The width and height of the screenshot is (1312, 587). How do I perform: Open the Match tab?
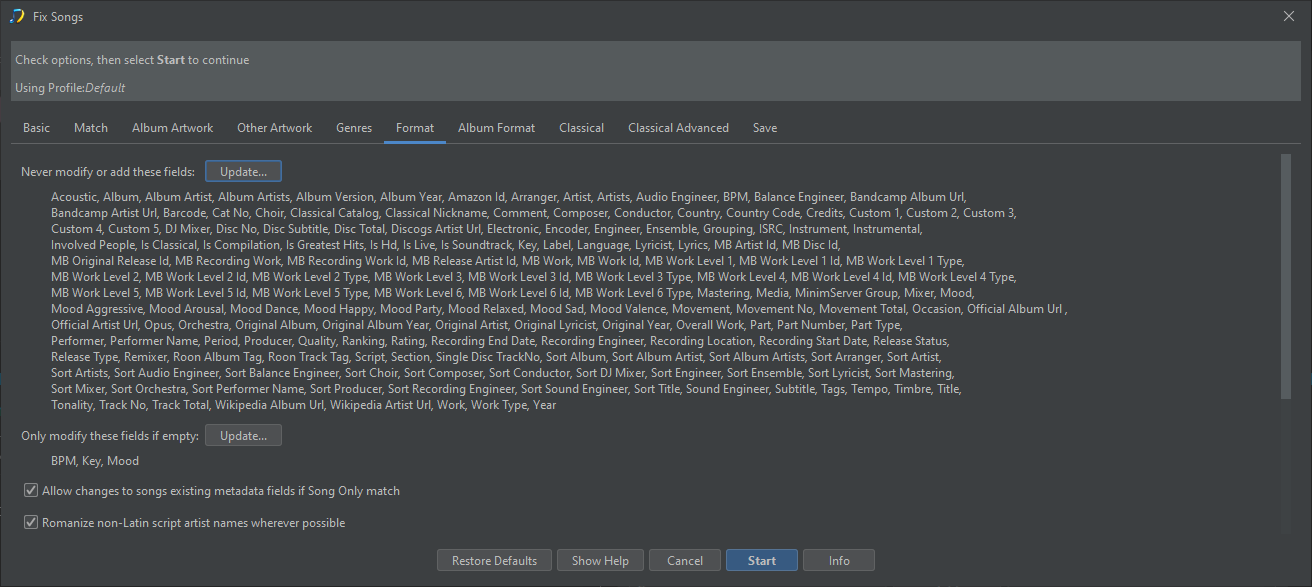91,128
